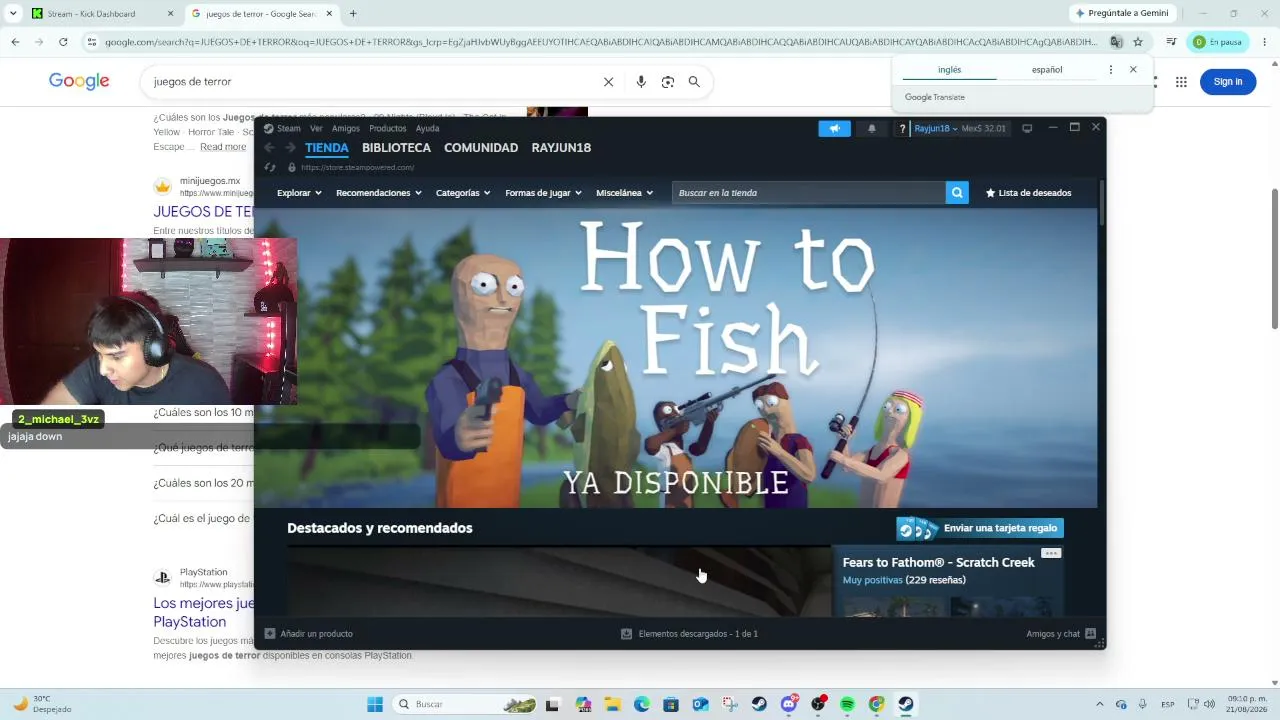Image resolution: width=1280 pixels, height=720 pixels.
Task: Click the three-dot menu on Fears to Fathom card
Action: point(1050,553)
